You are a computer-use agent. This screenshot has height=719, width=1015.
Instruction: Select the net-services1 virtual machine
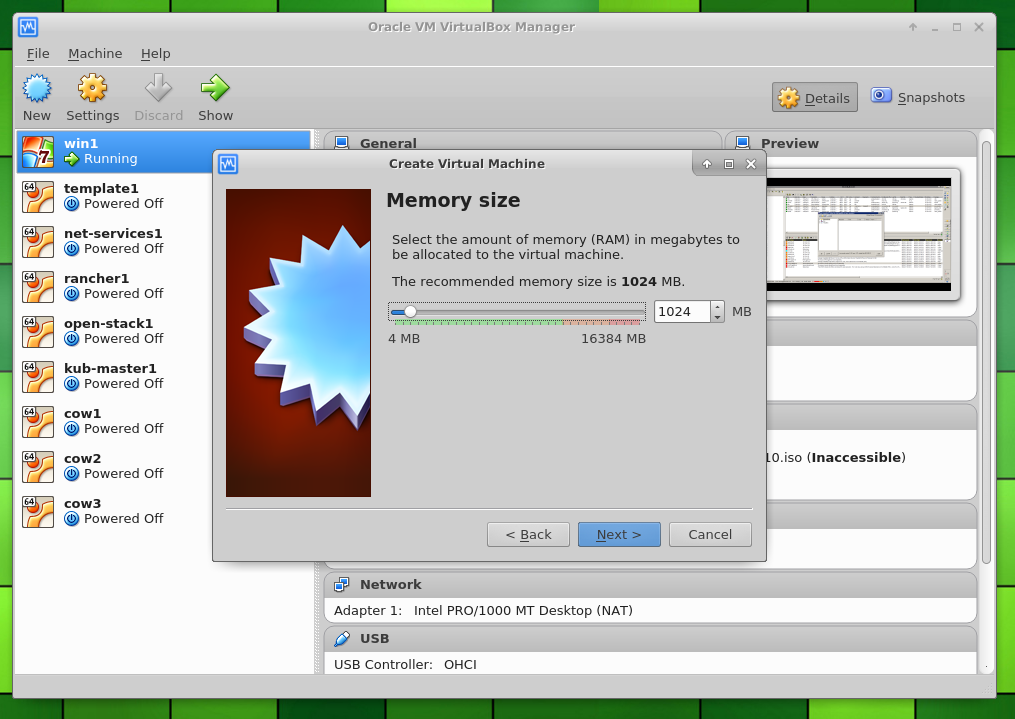point(164,242)
